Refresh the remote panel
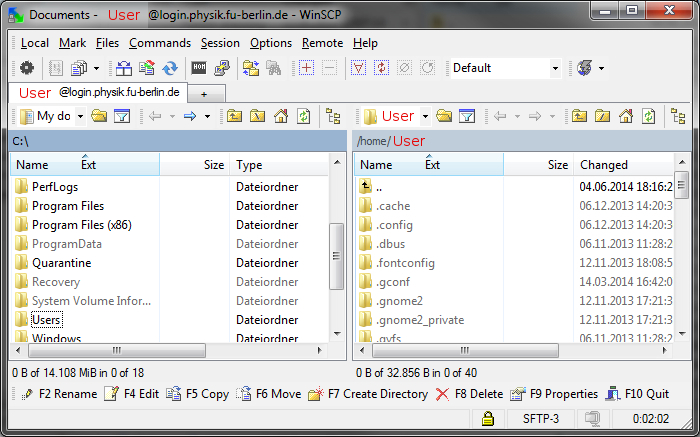Image resolution: width=700 pixels, height=437 pixels. point(649,117)
